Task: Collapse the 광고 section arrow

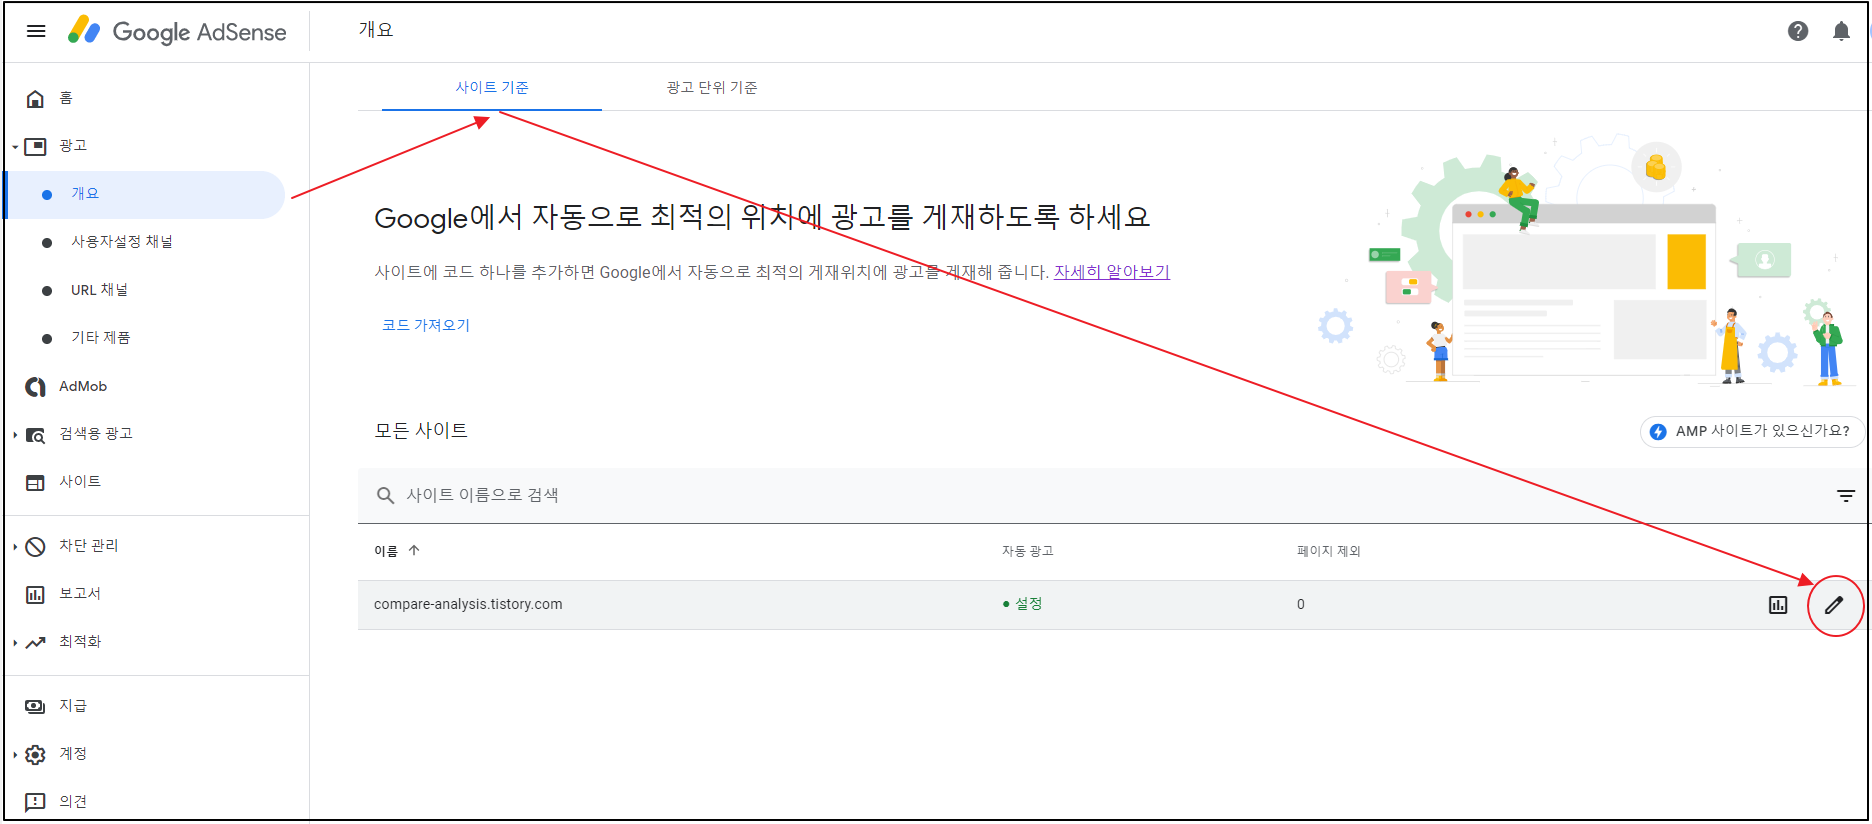Action: (15, 147)
